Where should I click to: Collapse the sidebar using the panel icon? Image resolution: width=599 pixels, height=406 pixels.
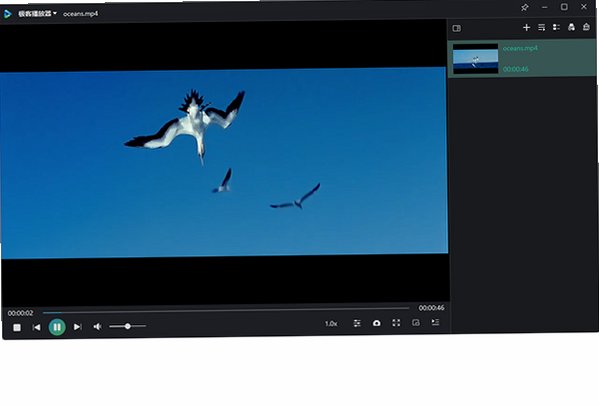pyautogui.click(x=457, y=28)
